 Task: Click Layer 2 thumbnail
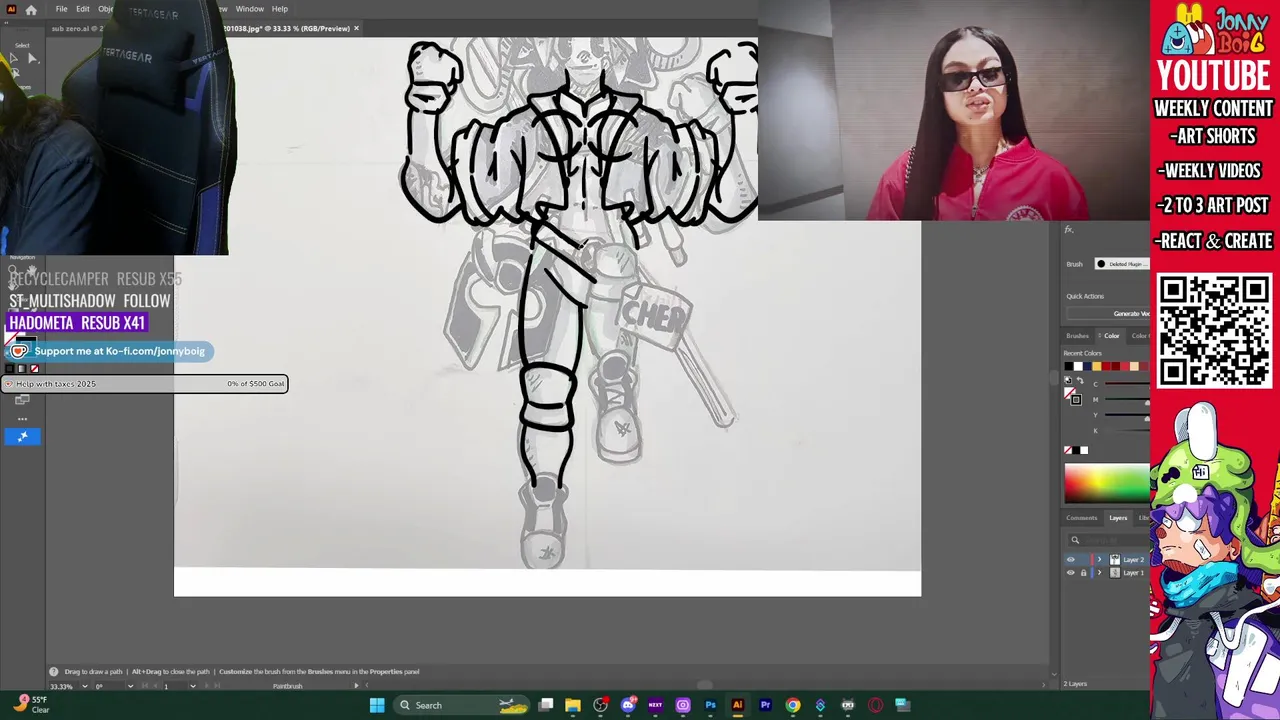coord(1115,560)
